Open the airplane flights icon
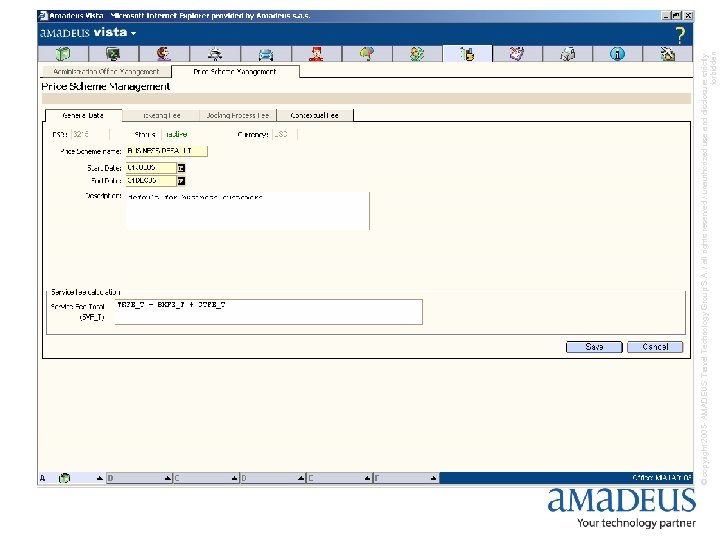This screenshot has width=720, height=540. [x=214, y=54]
